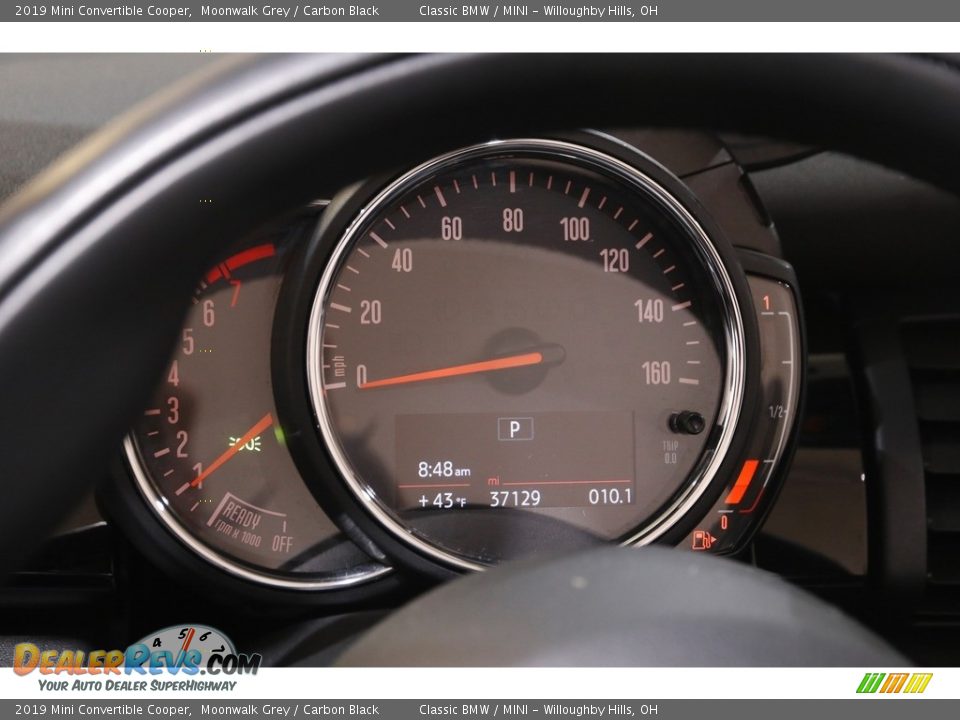Click the P gear indicator box

[515, 429]
